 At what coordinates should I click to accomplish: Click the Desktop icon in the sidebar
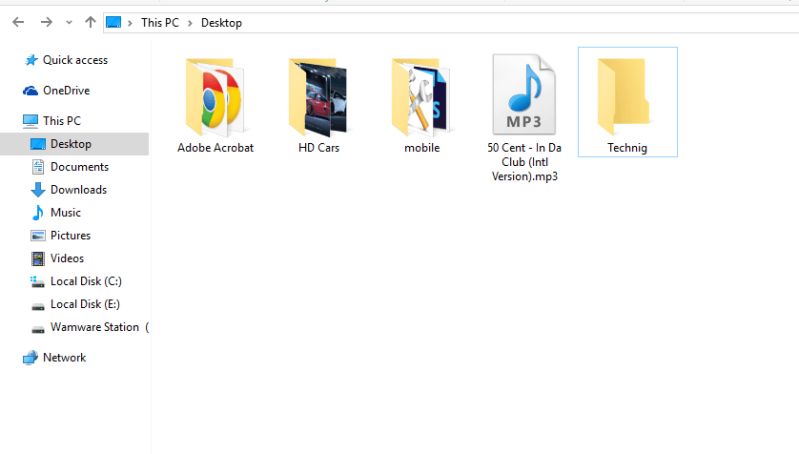(x=38, y=144)
